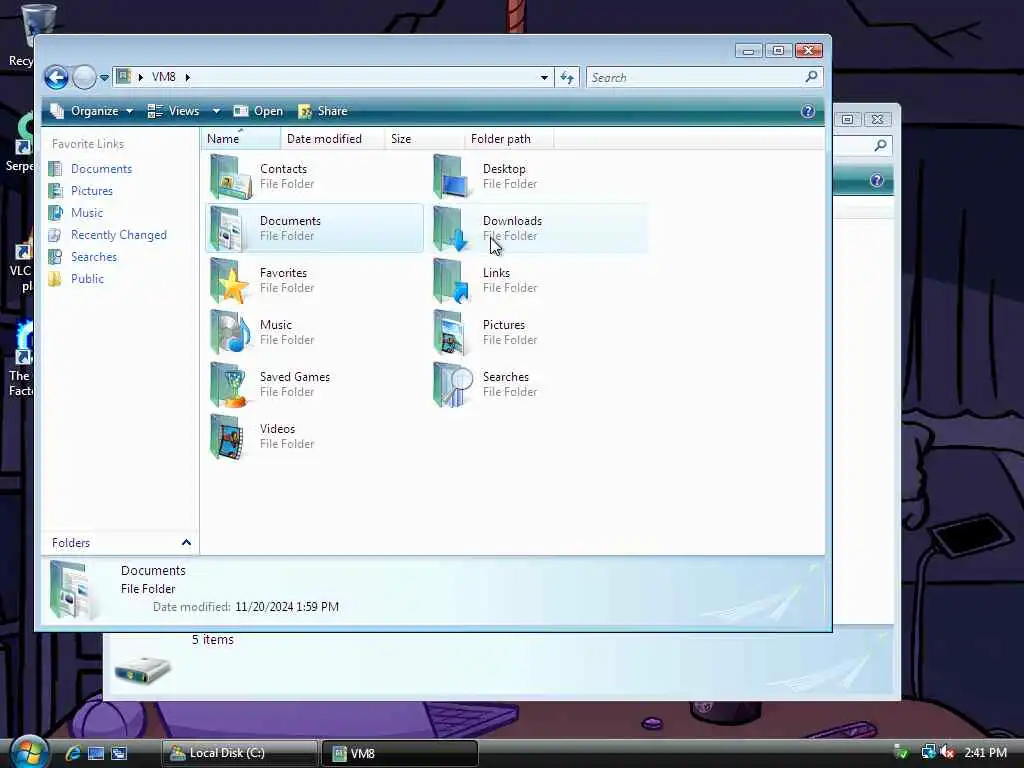The height and width of the screenshot is (768, 1024).
Task: Click the Views toolbar button
Action: tap(174, 111)
